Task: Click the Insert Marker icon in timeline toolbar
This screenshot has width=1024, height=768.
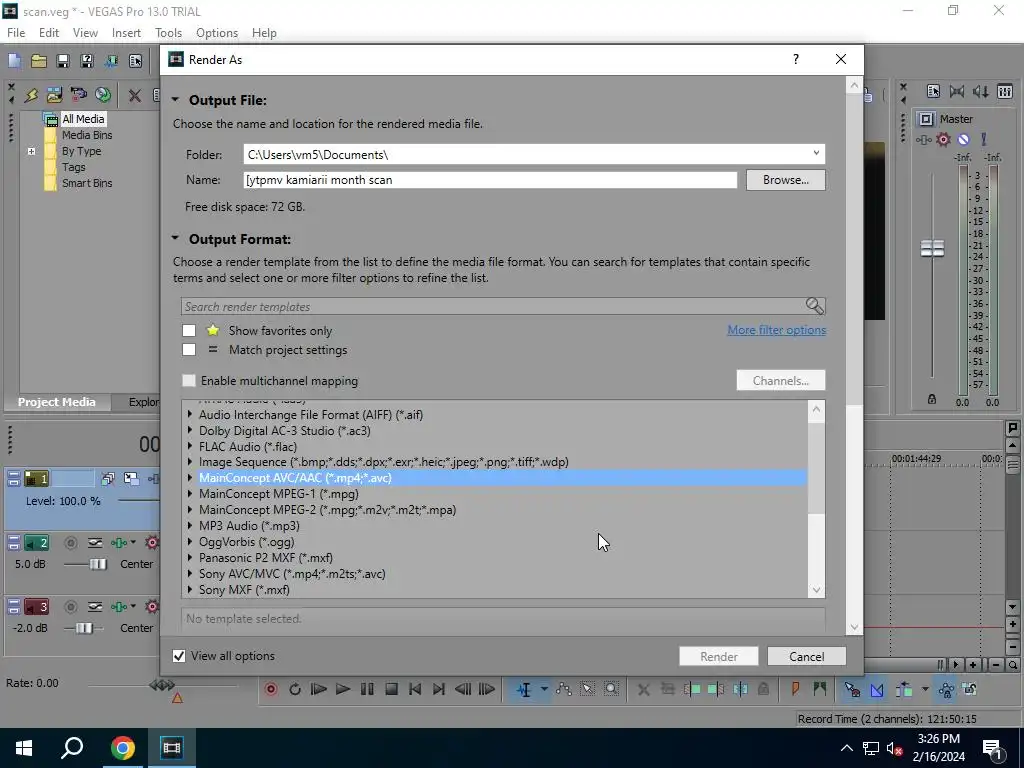Action: [795, 689]
